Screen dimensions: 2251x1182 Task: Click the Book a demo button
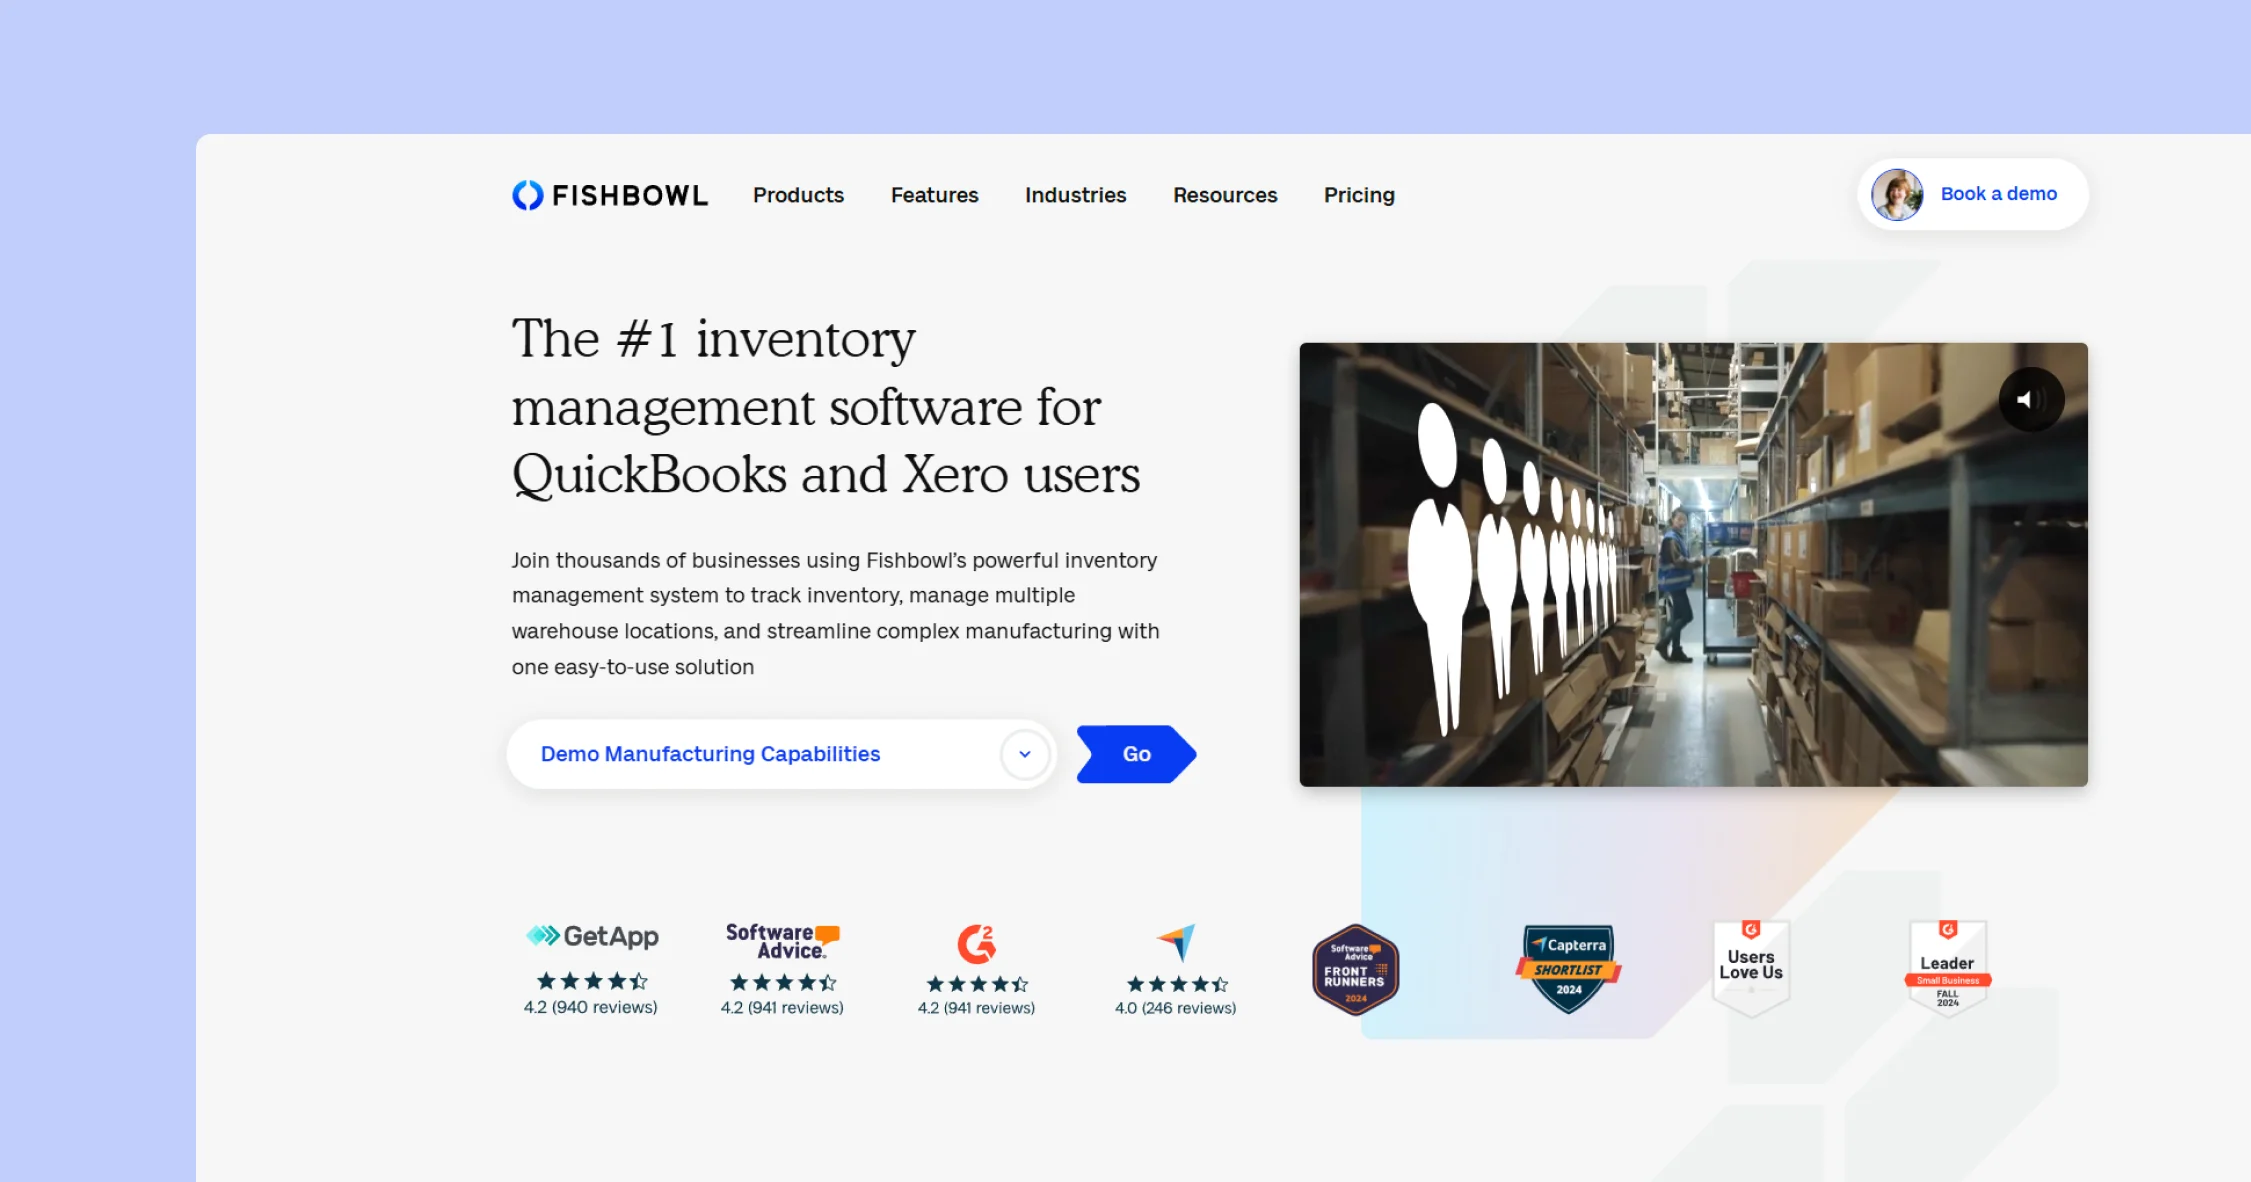pos(1973,194)
